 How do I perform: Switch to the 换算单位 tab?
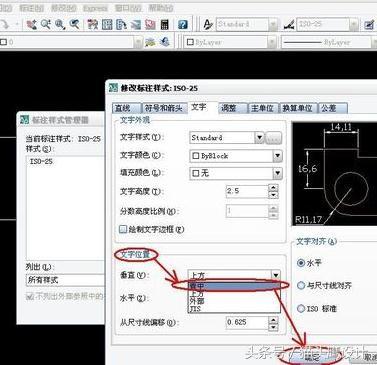[x=297, y=108]
